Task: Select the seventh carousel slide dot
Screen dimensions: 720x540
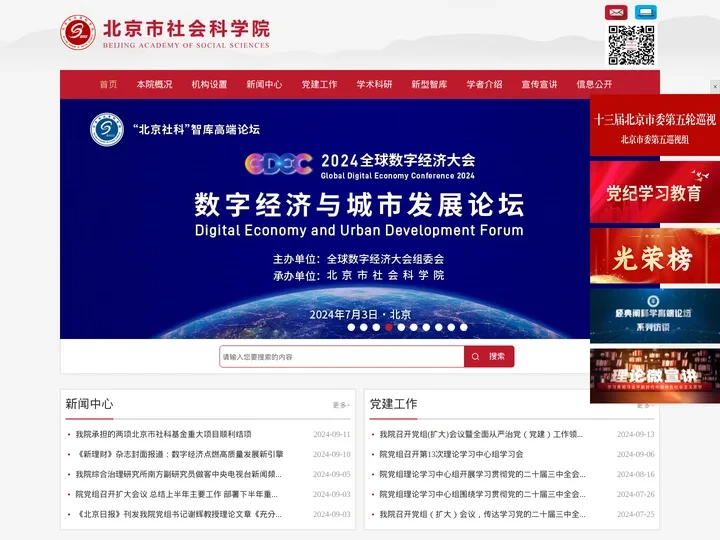Action: point(426,327)
